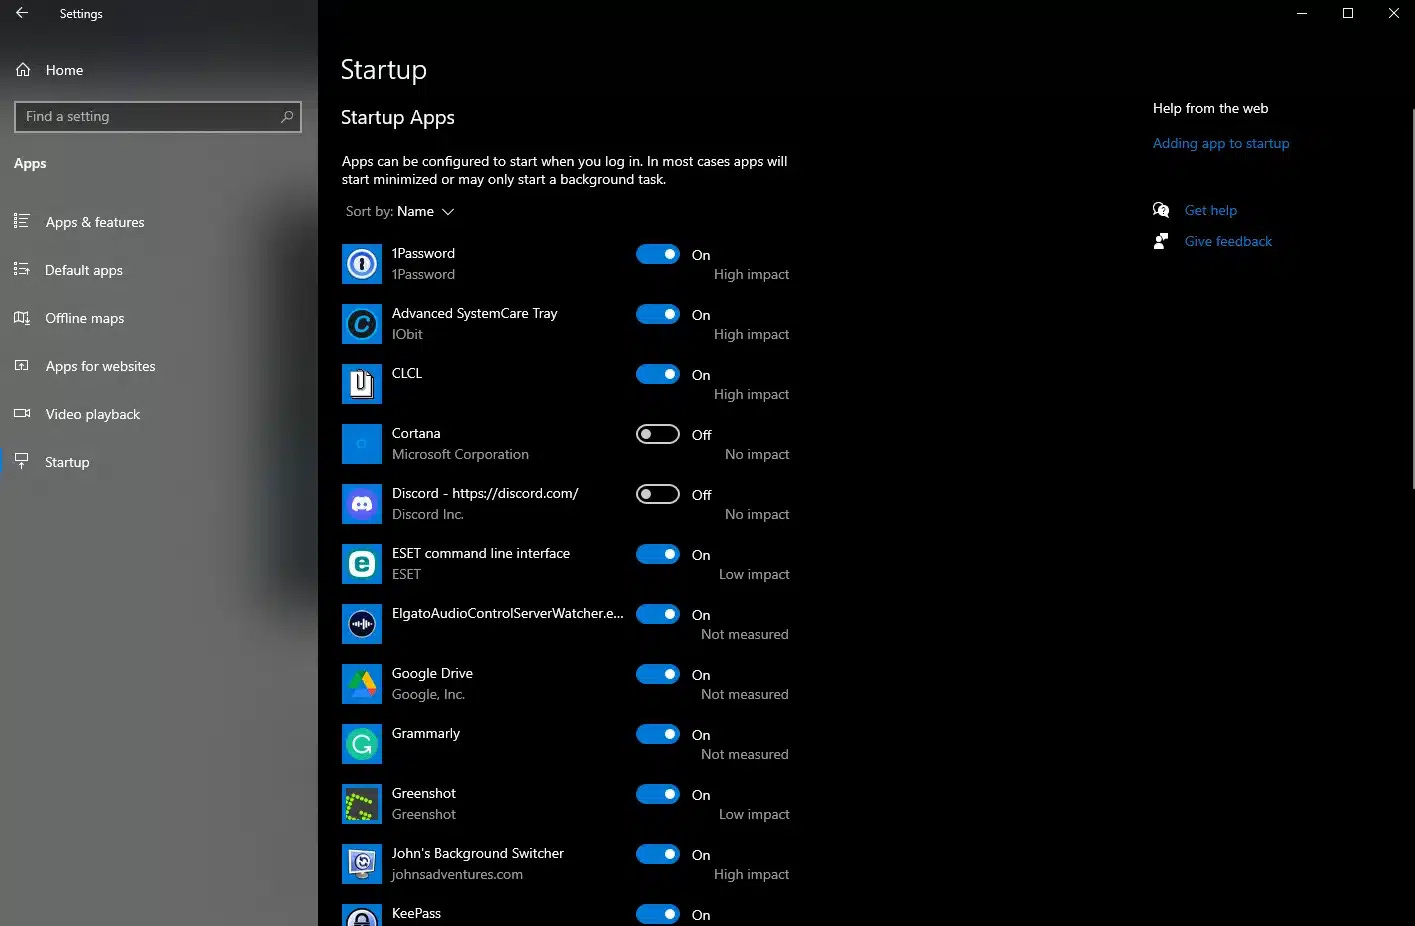Click the Give feedback link
Screen dimensions: 1415x926
tap(1228, 241)
